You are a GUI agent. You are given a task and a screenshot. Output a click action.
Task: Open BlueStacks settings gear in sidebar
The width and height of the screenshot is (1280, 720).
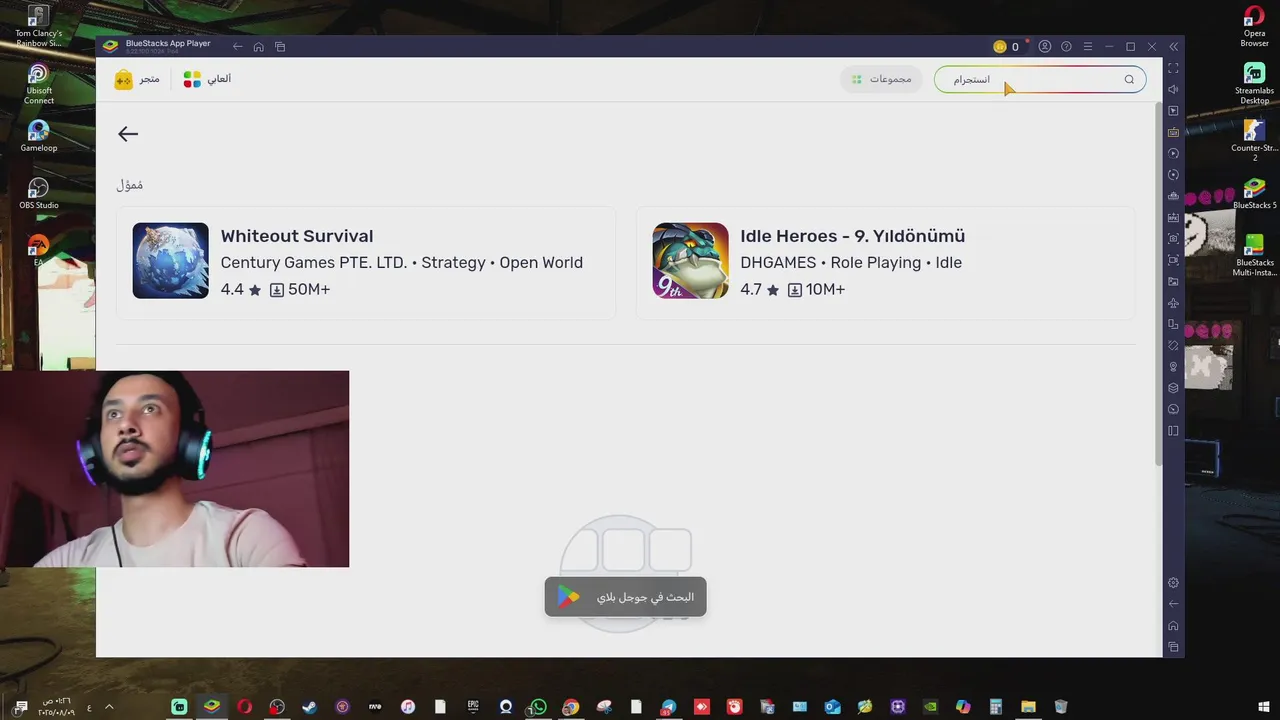pos(1173,583)
